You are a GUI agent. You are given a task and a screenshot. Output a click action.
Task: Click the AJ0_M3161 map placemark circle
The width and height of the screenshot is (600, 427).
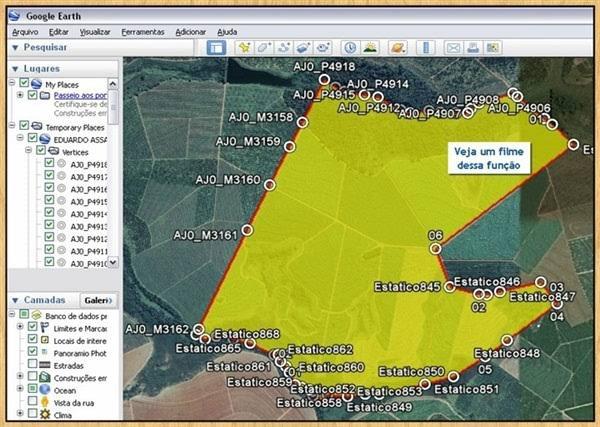point(247,230)
